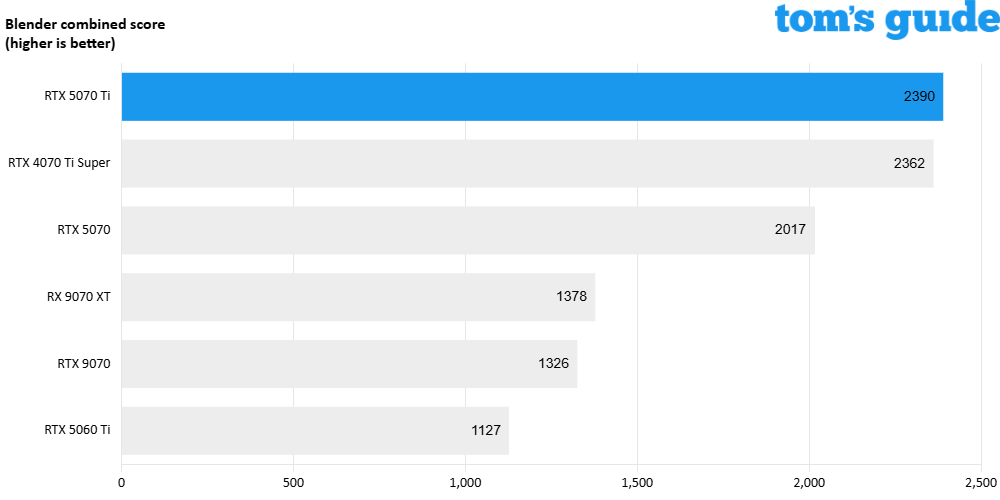Click the 2390 value label
The height and width of the screenshot is (500, 1000).
click(x=918, y=97)
